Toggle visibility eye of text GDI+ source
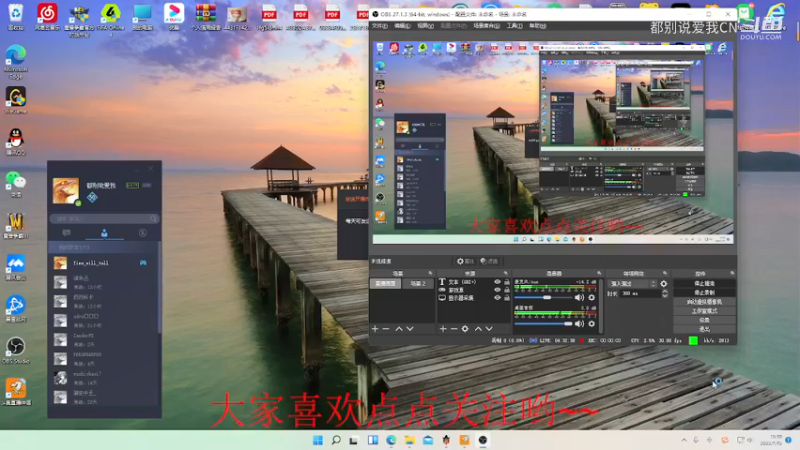 coord(497,282)
